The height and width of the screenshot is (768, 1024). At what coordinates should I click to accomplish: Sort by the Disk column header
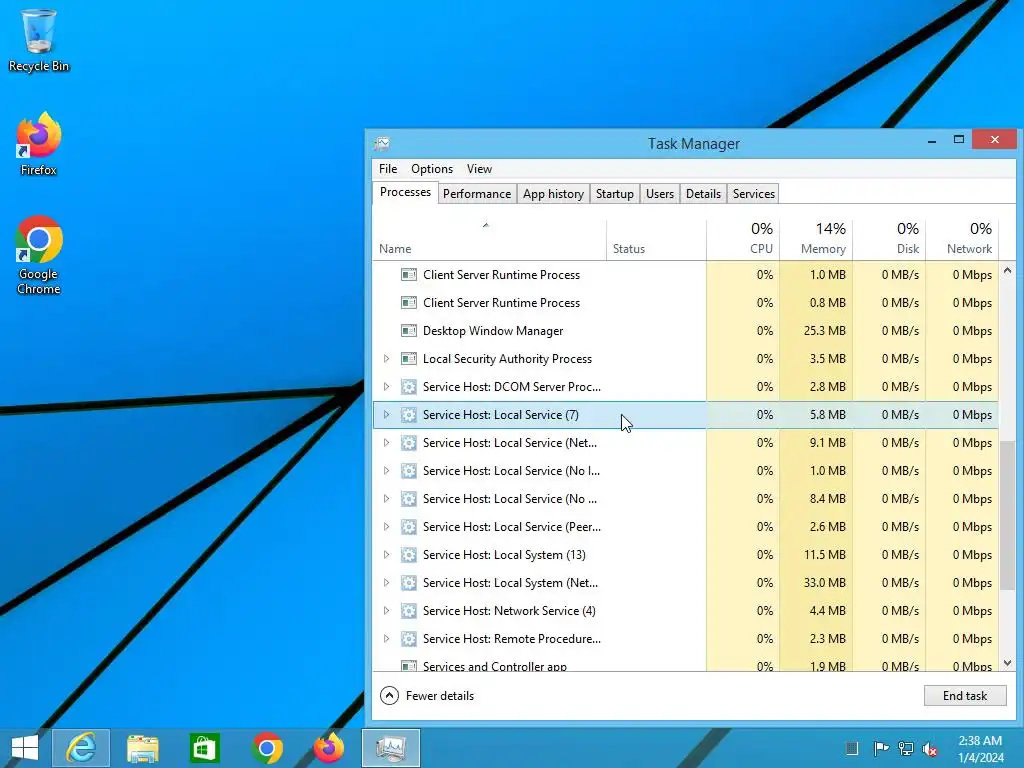pyautogui.click(x=889, y=240)
